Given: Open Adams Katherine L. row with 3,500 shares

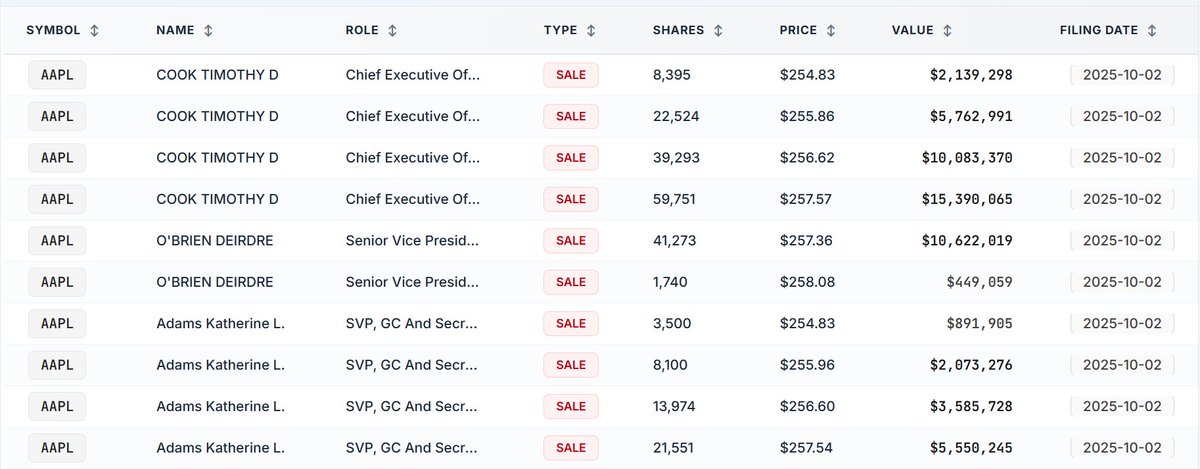Looking at the screenshot, I should tap(220, 324).
